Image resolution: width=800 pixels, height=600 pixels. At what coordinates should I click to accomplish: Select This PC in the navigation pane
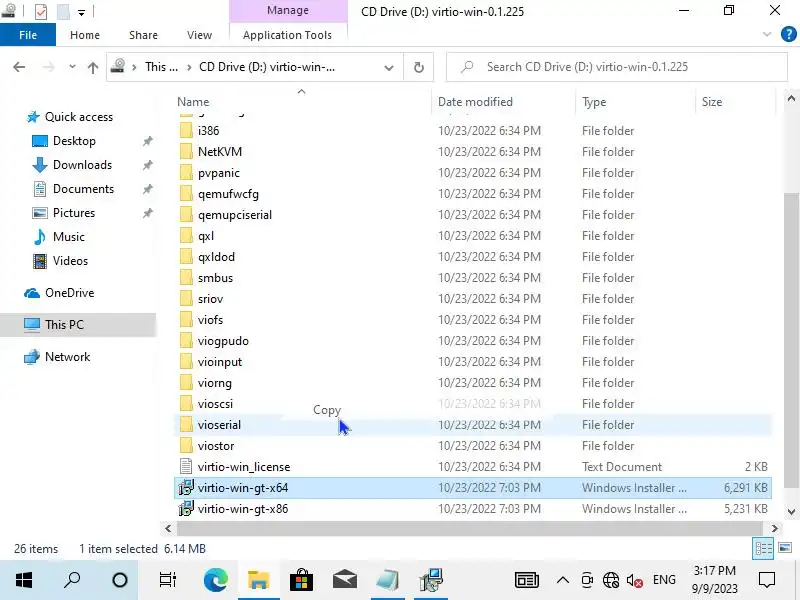coord(64,325)
